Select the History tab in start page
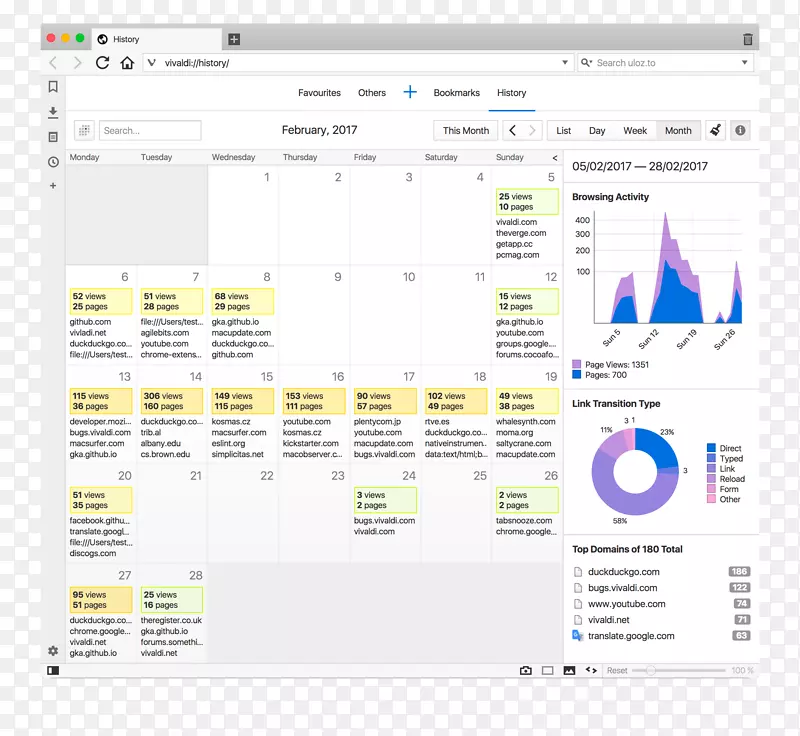Screen dimensions: 800x736 (x=512, y=93)
